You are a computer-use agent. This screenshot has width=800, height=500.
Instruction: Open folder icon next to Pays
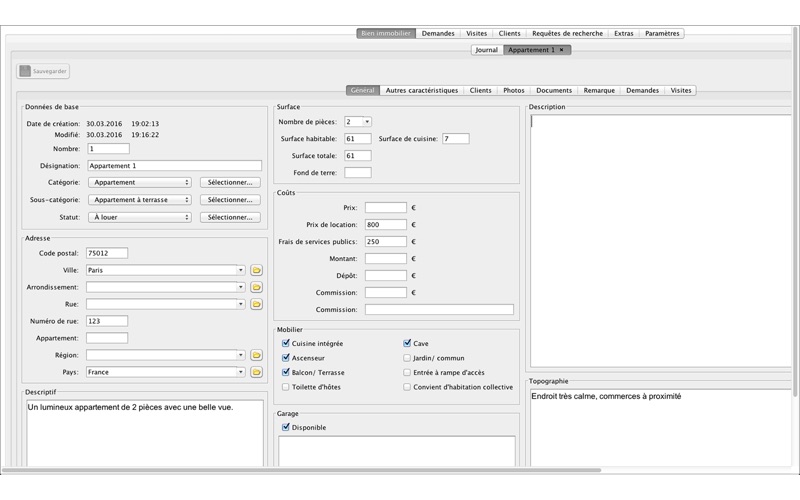[256, 372]
